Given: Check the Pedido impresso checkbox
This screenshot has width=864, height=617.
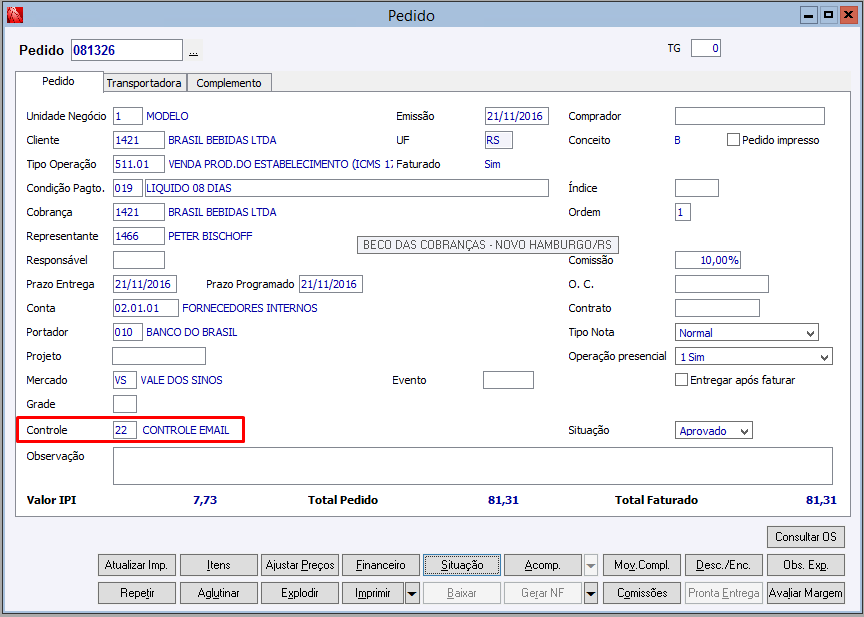Looking at the screenshot, I should coord(733,140).
